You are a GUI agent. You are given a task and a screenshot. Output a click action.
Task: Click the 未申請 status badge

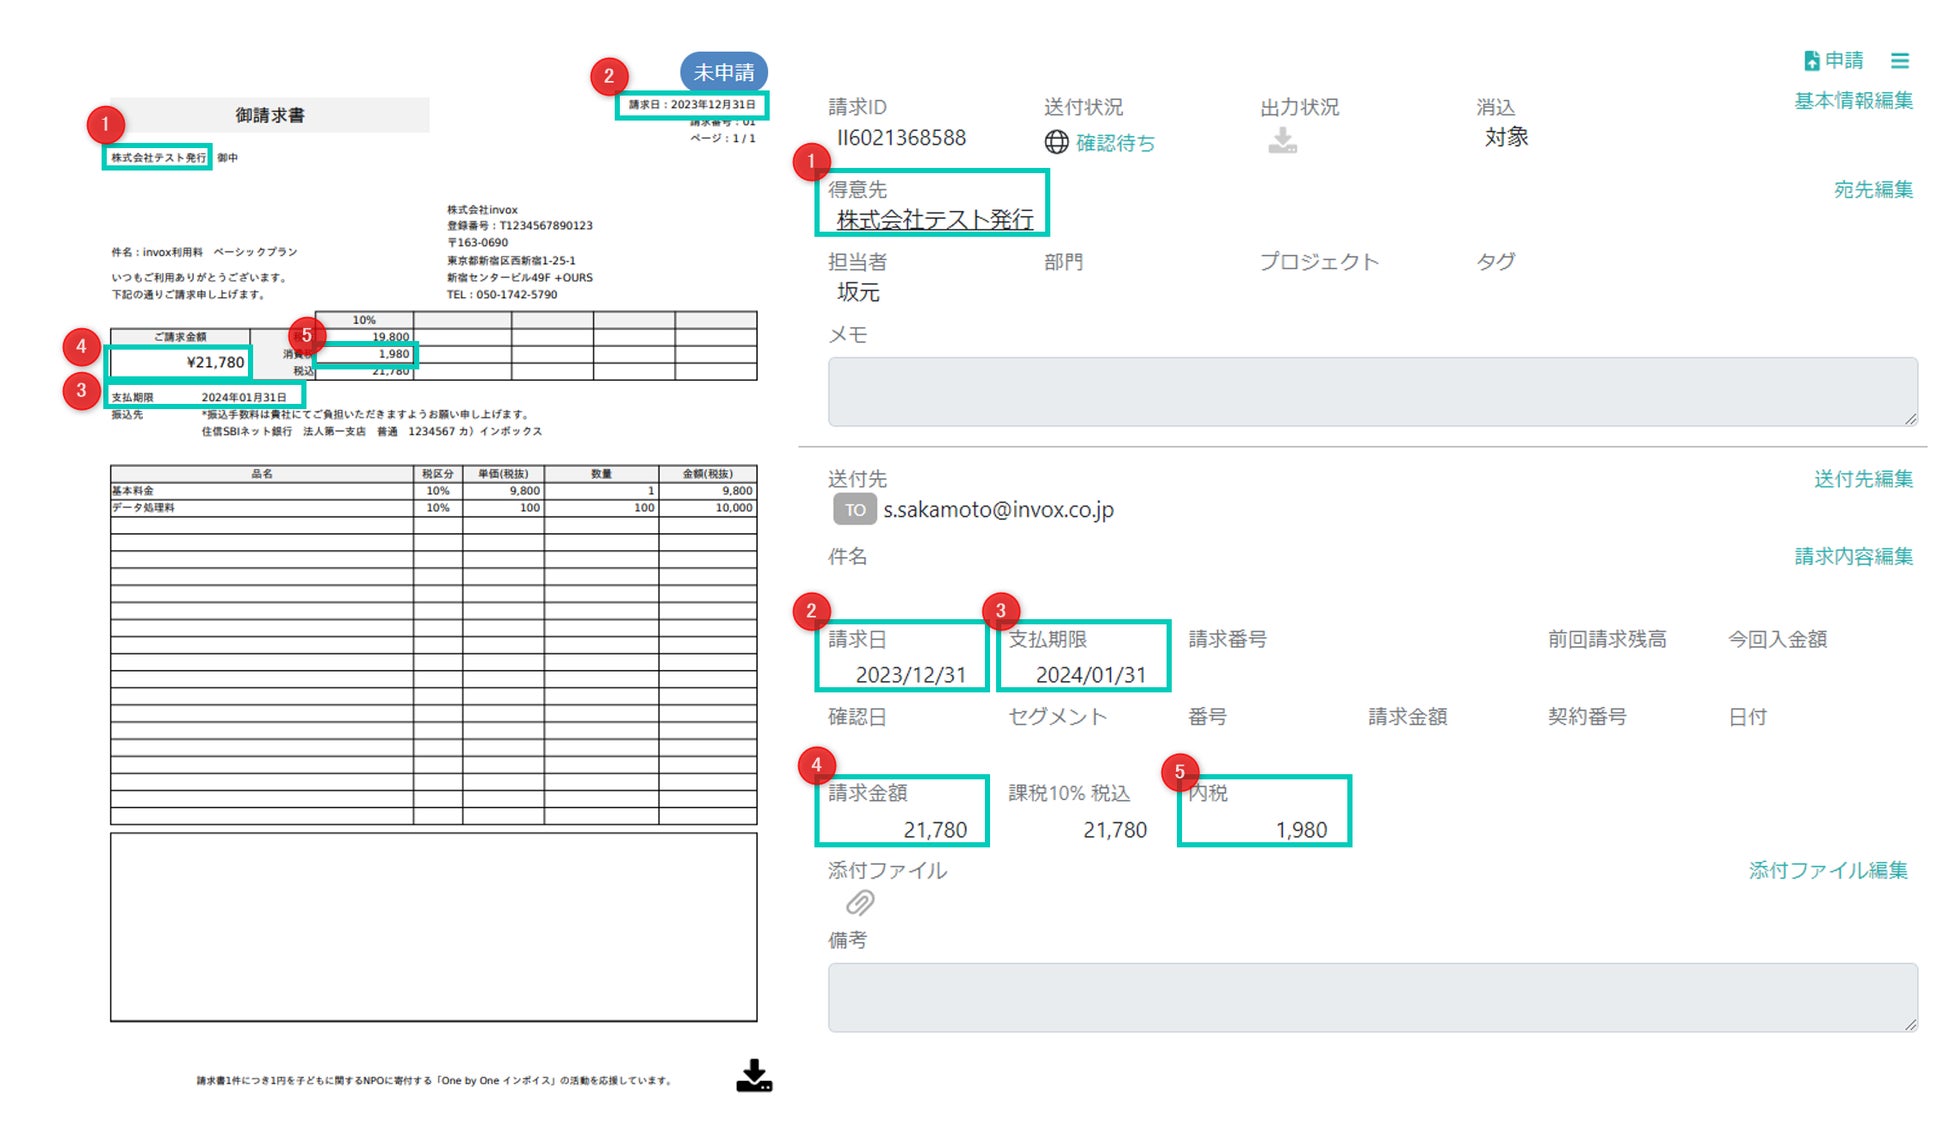pos(724,72)
